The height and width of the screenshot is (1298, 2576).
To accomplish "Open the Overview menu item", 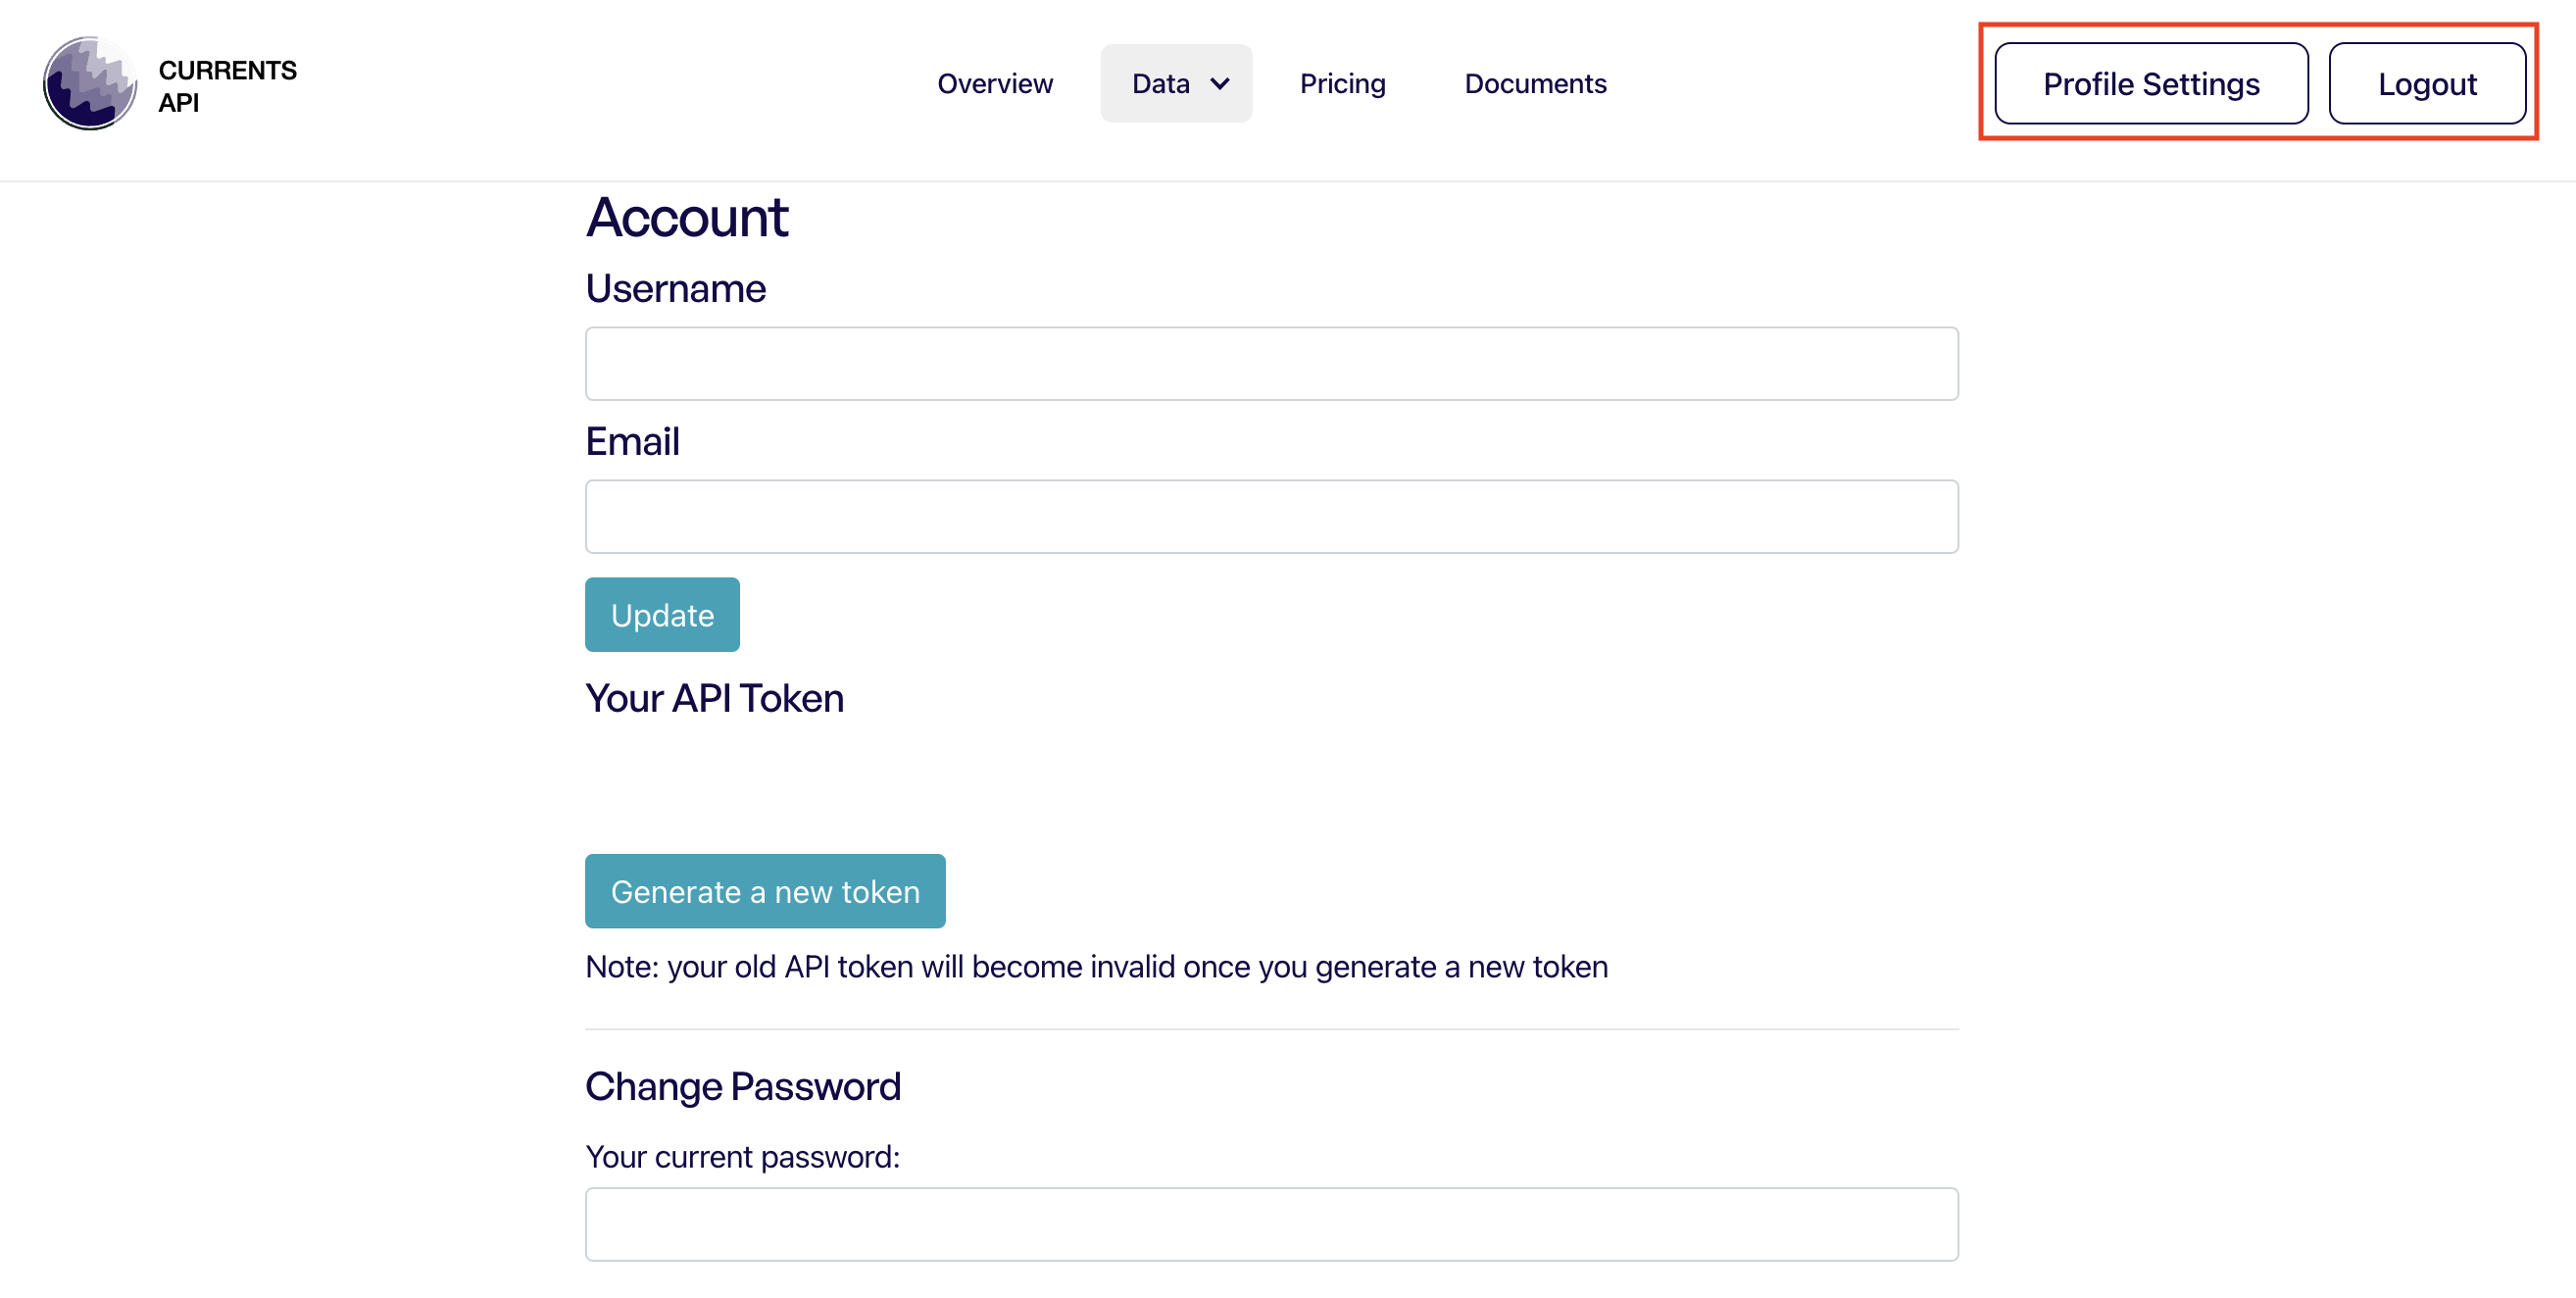I will 995,84.
